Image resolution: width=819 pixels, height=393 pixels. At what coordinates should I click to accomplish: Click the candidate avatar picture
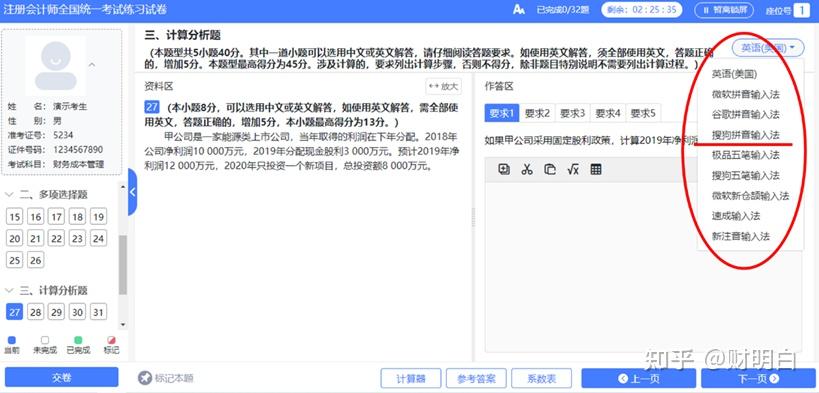(x=56, y=65)
